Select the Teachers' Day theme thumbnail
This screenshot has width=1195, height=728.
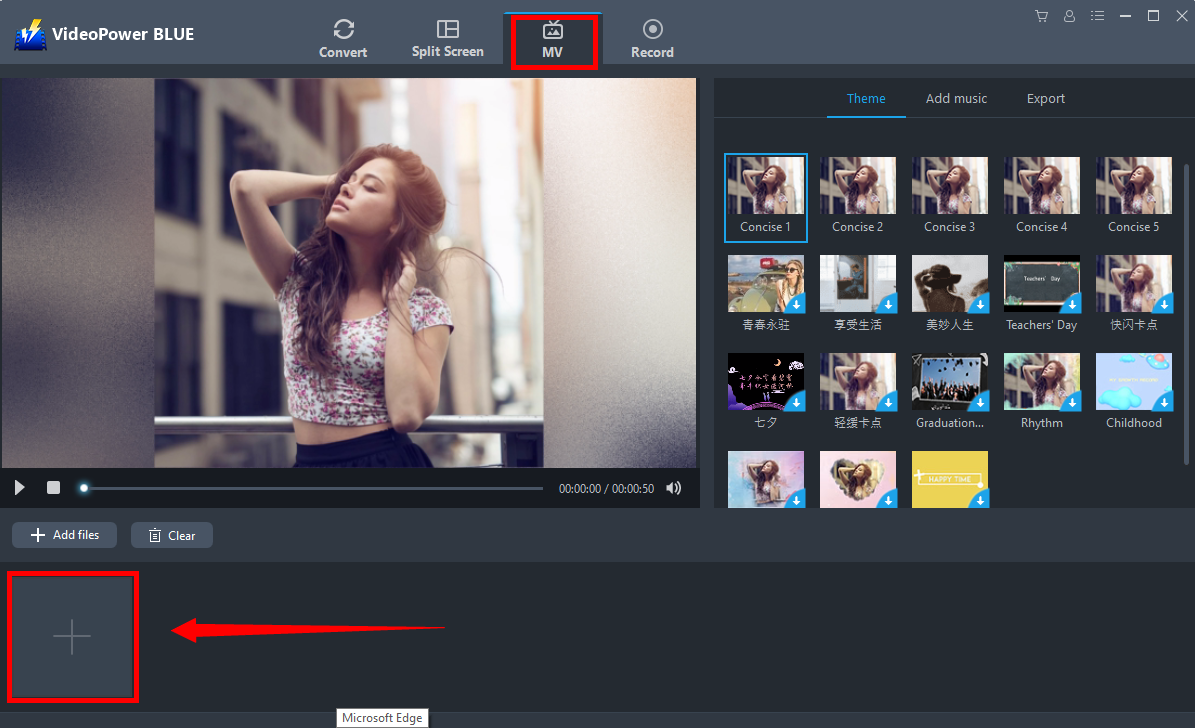click(x=1041, y=284)
